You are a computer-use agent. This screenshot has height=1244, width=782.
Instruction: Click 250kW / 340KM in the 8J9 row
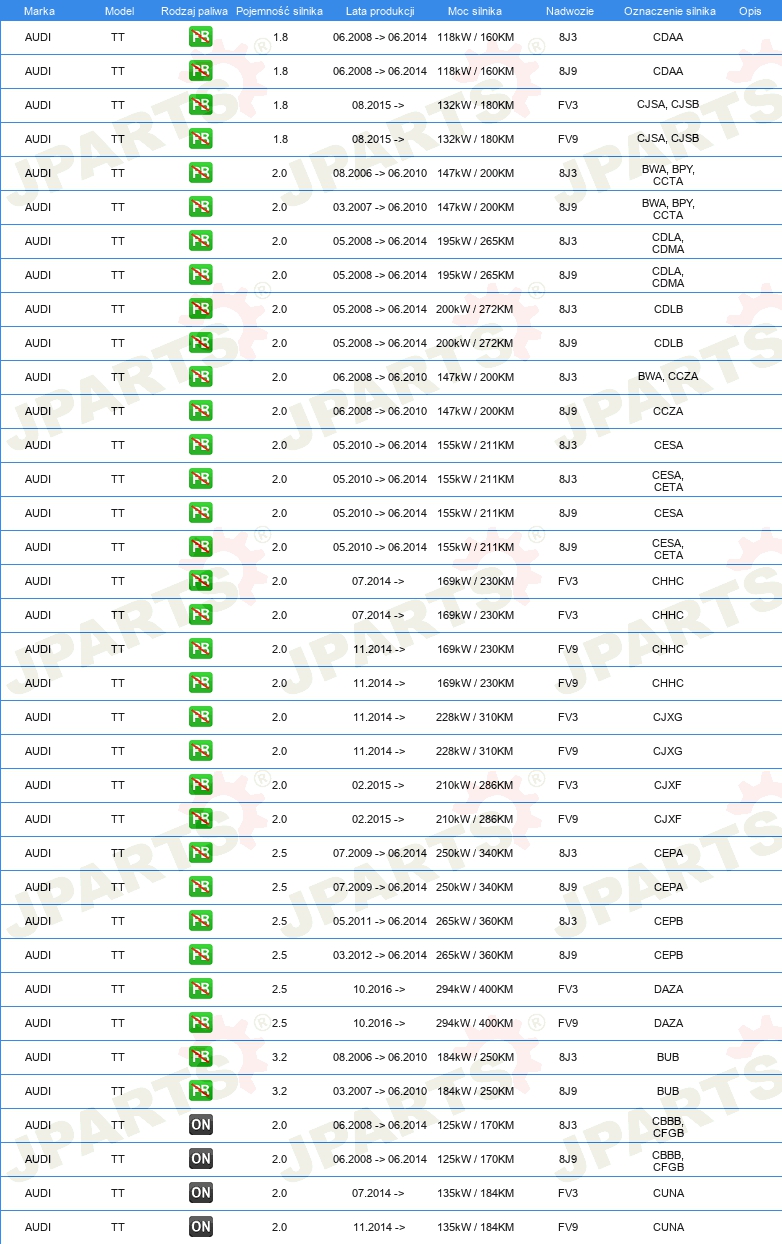pos(475,887)
